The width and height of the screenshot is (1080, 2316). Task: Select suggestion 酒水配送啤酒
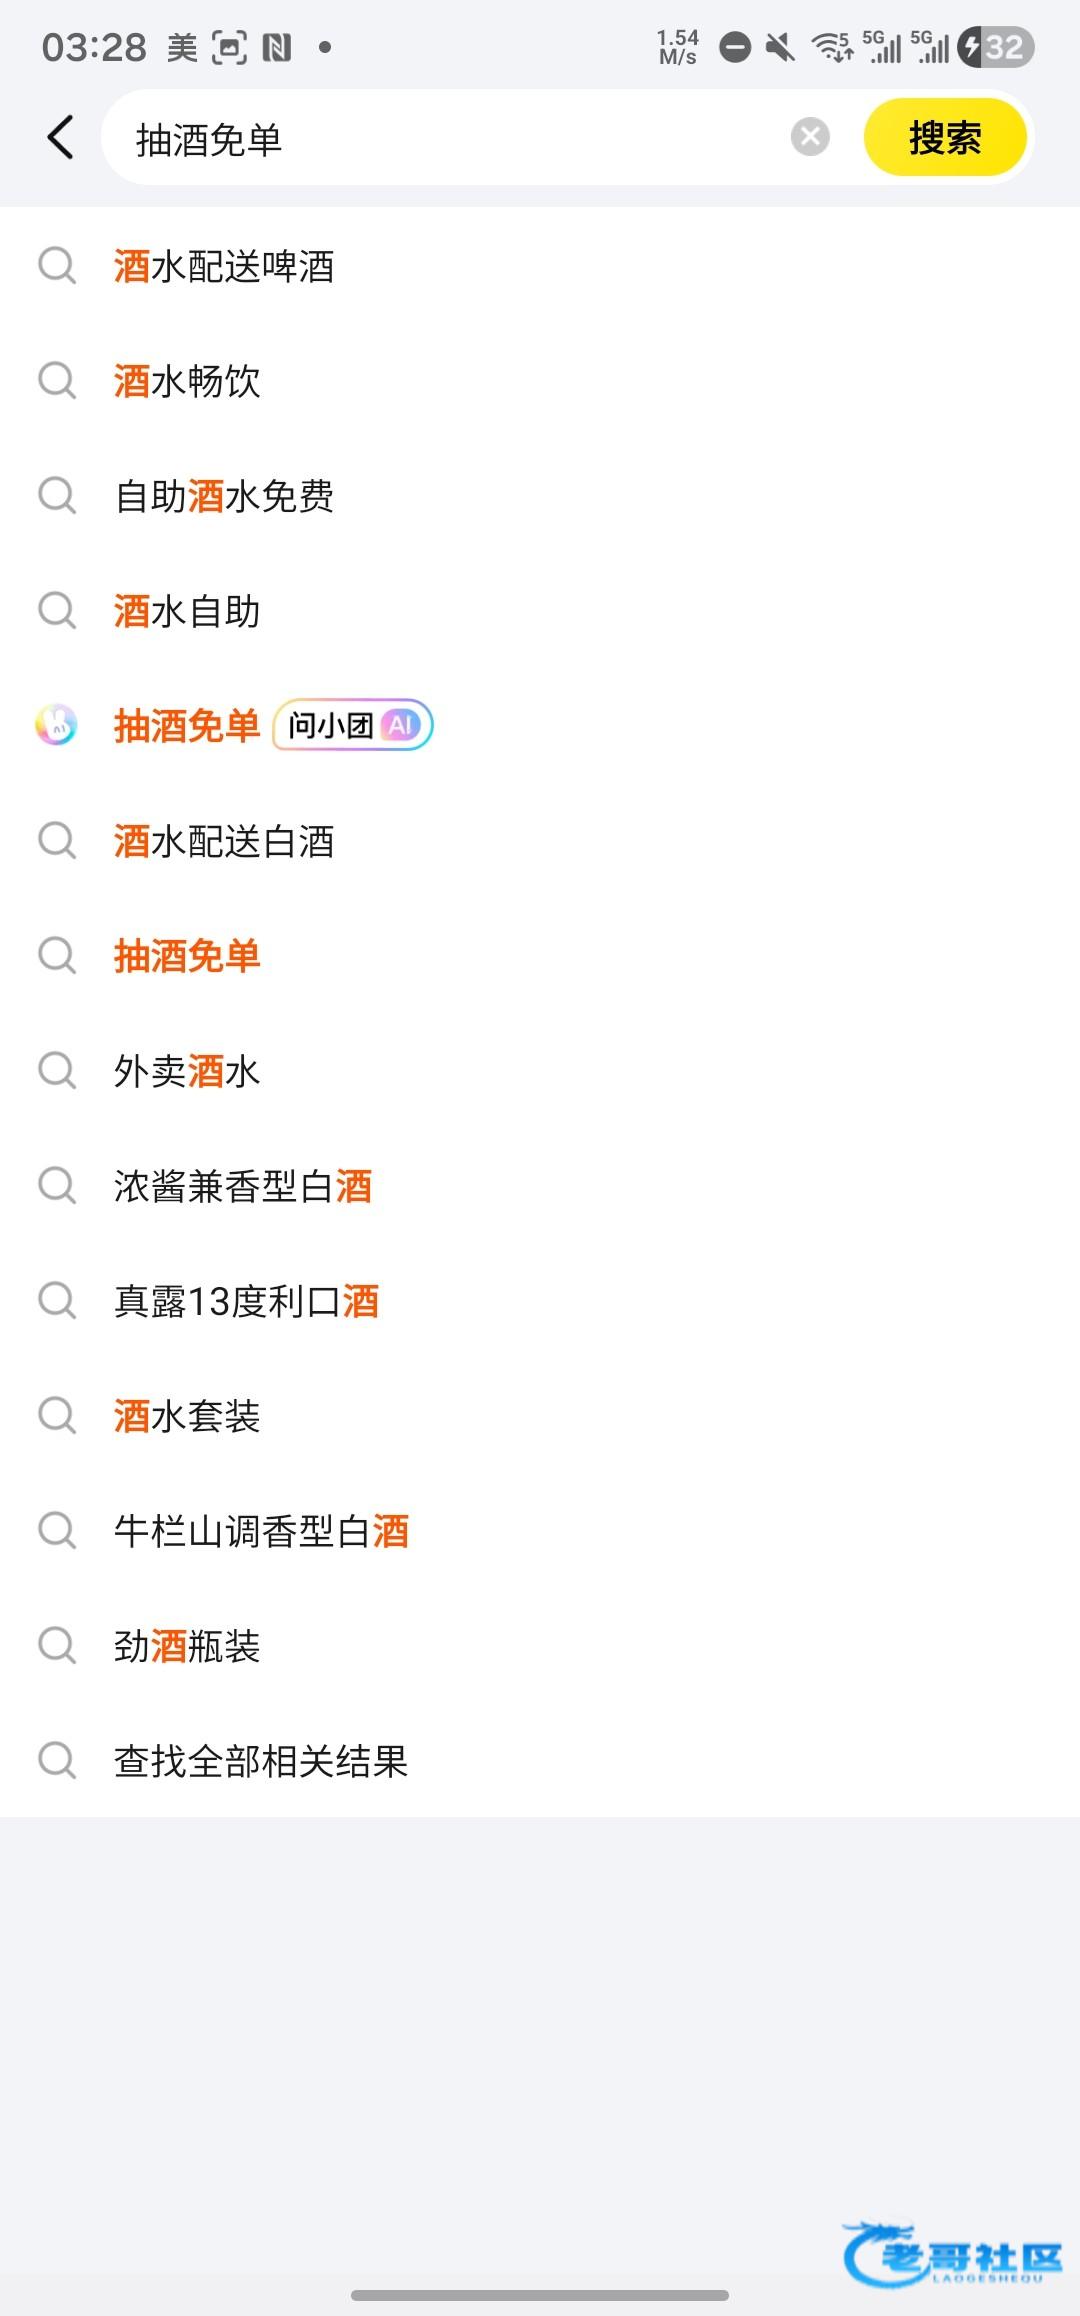coord(224,267)
